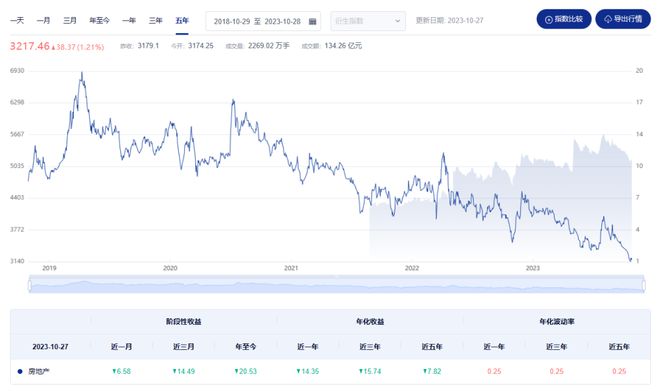The image size is (660, 391).
Task: Click the chart range navigator bar
Action: pyautogui.click(x=337, y=285)
